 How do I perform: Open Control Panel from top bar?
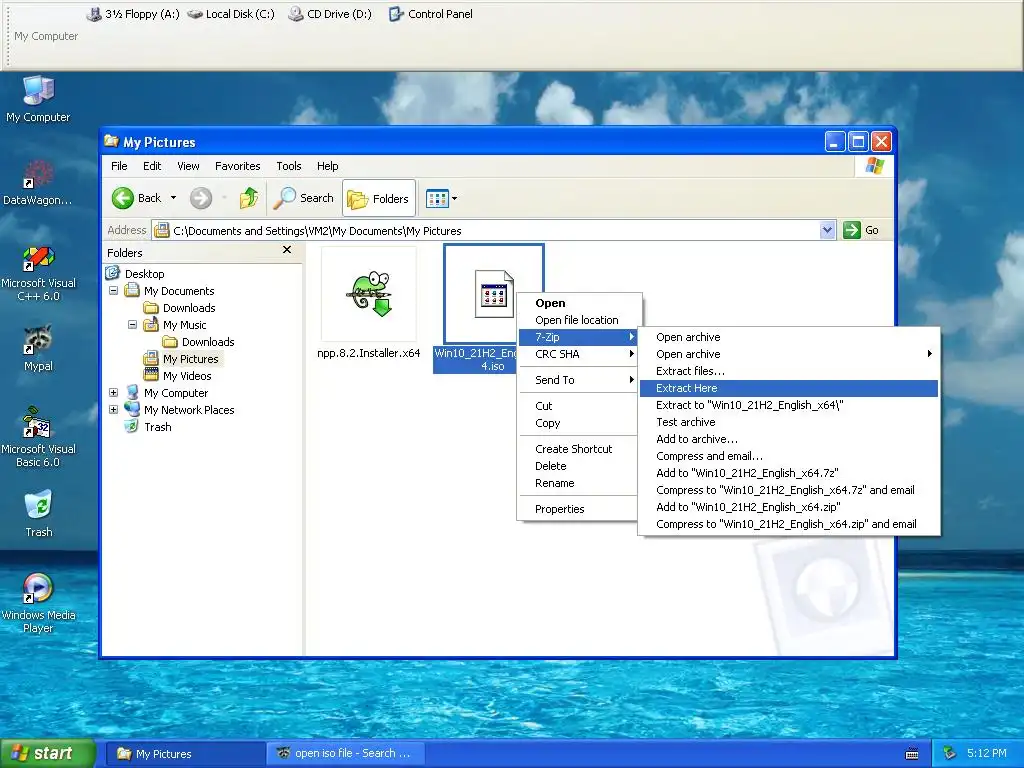(431, 14)
